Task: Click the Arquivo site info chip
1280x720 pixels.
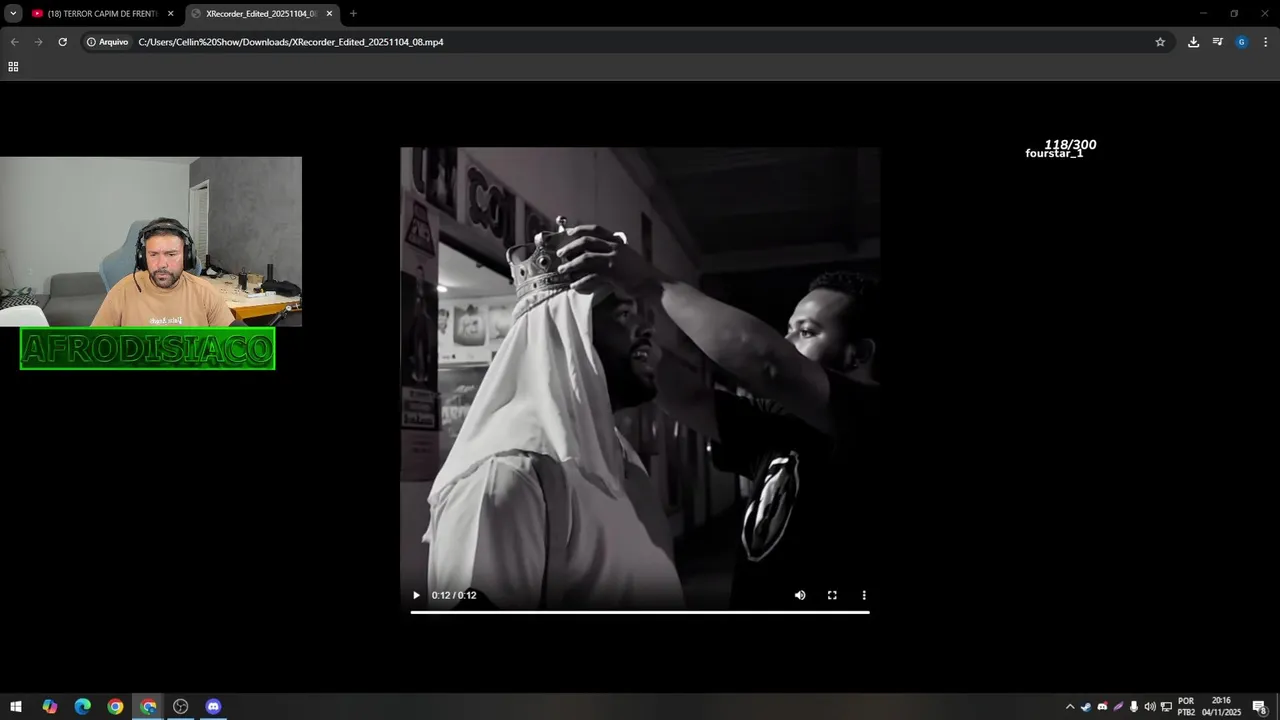Action: click(x=108, y=42)
